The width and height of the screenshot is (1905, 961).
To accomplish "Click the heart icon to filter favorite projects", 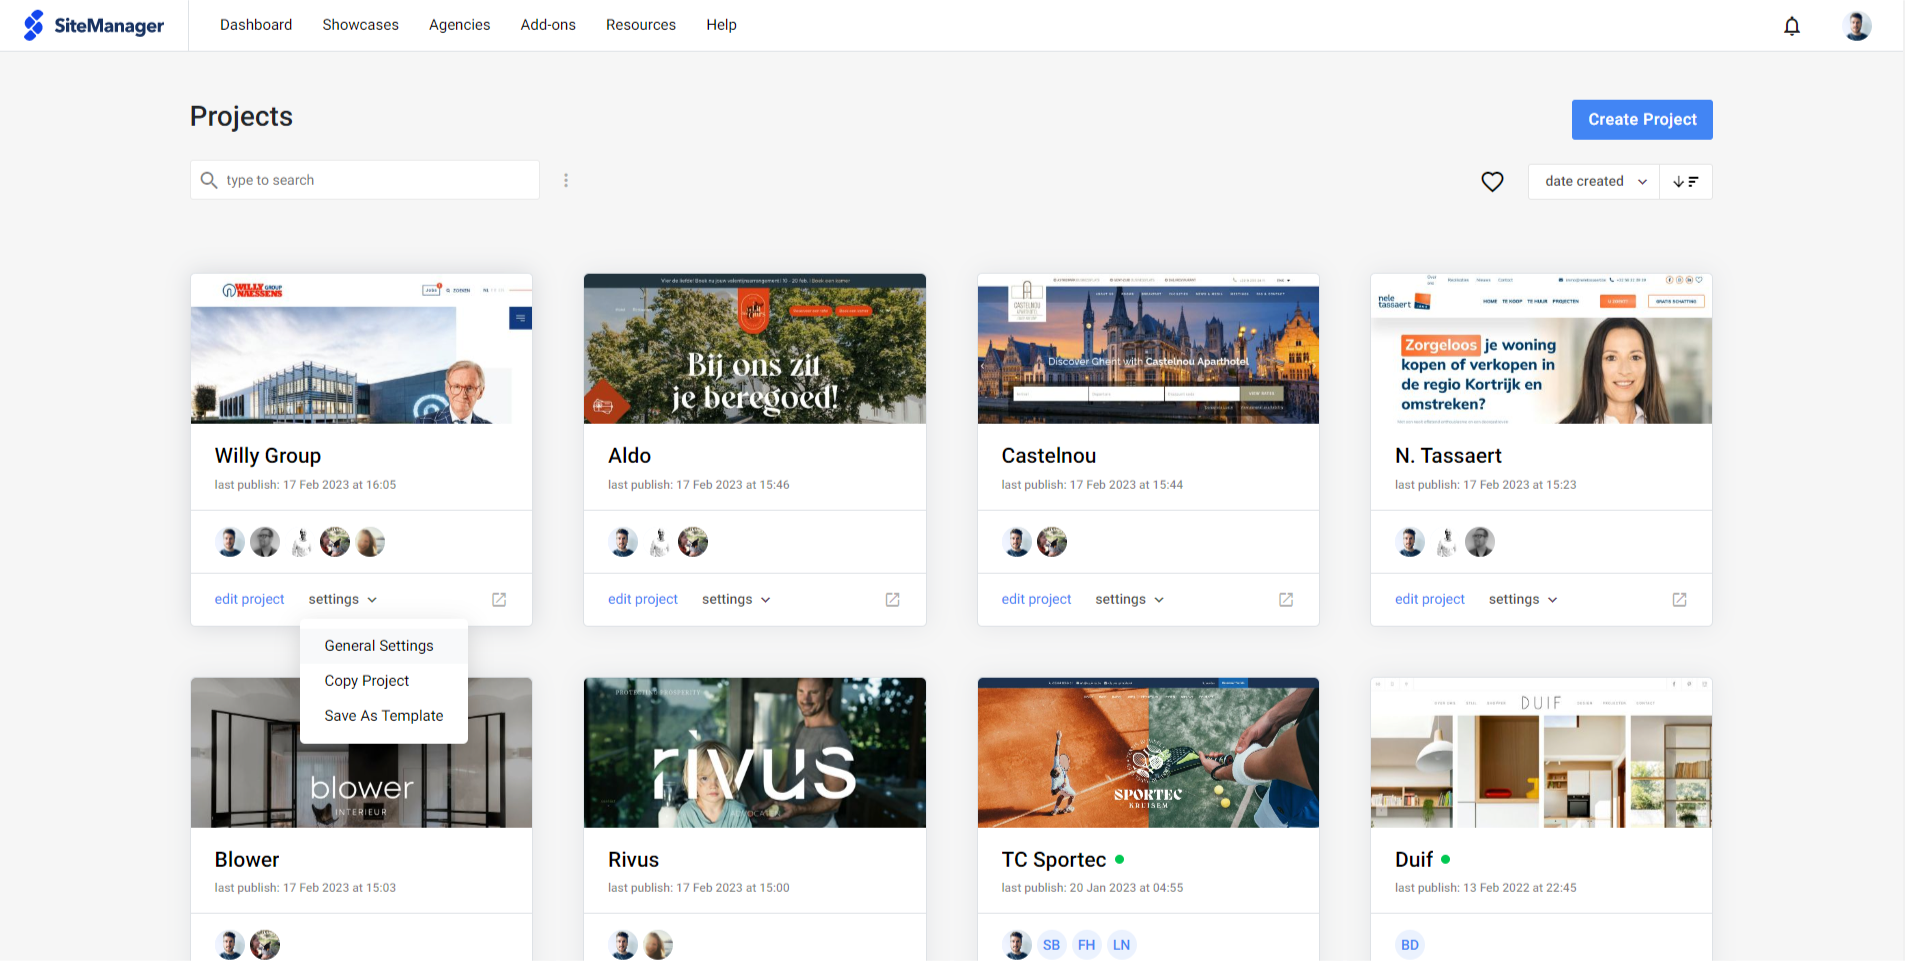I will tap(1492, 181).
